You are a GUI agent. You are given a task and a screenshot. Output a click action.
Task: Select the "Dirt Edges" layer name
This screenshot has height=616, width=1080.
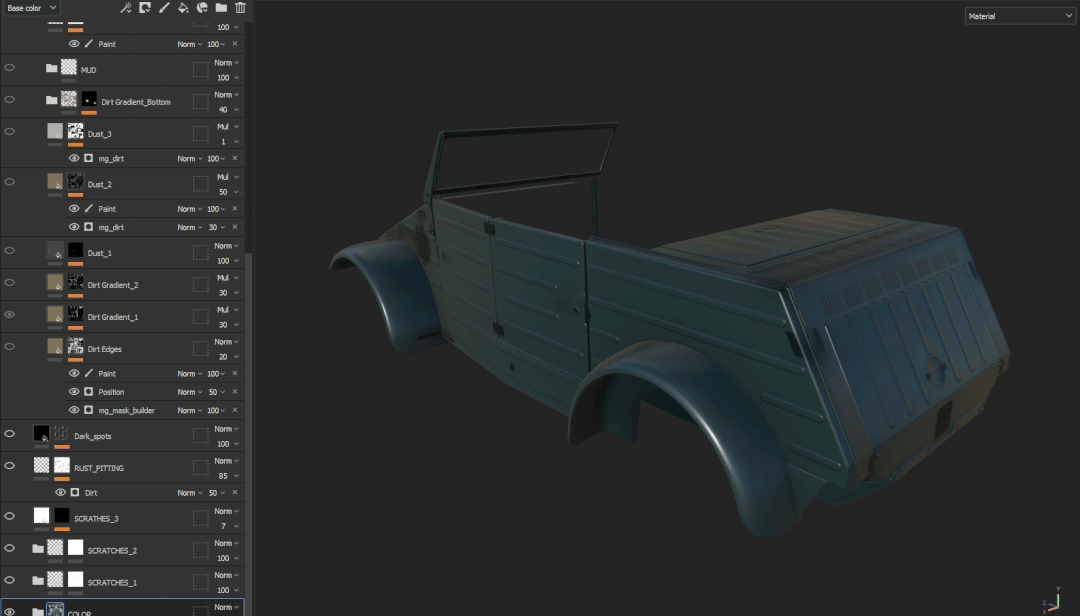pos(105,349)
